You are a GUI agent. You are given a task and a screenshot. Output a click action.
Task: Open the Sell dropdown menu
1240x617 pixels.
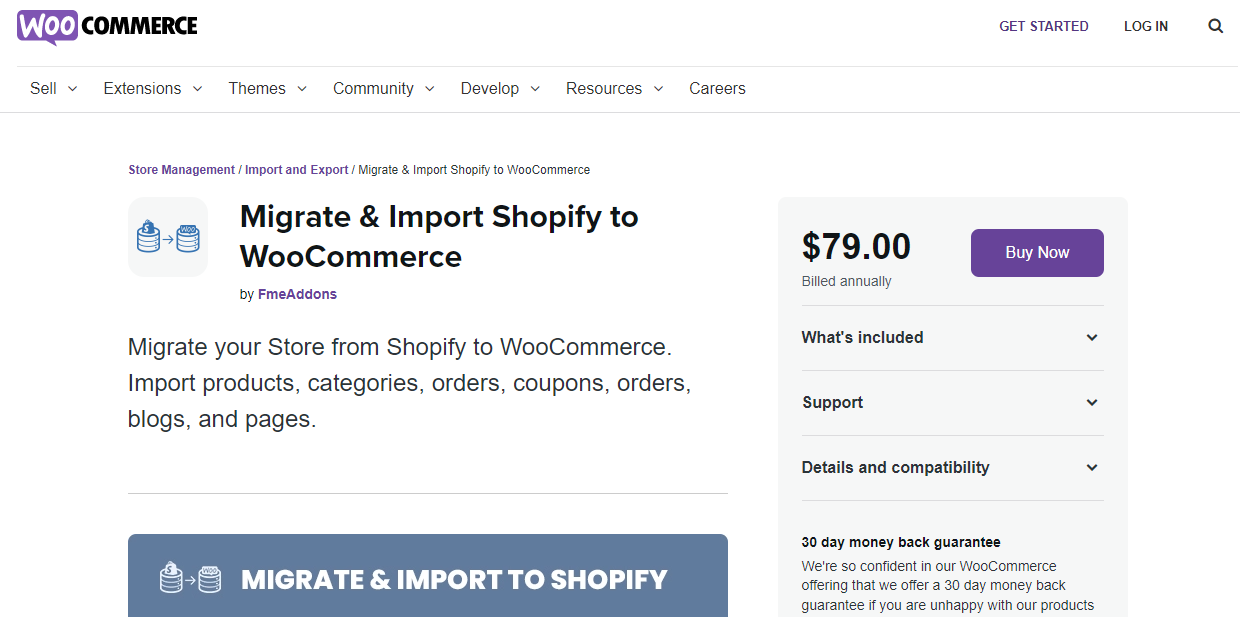tap(54, 88)
